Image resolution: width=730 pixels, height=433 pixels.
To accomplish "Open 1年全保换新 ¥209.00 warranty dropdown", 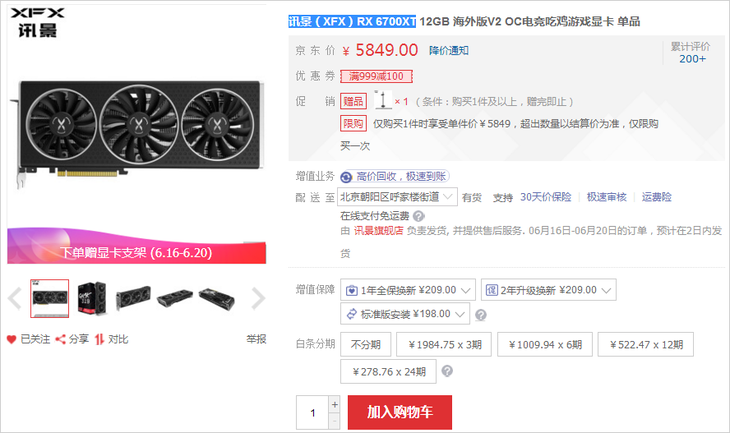I will click(x=409, y=290).
